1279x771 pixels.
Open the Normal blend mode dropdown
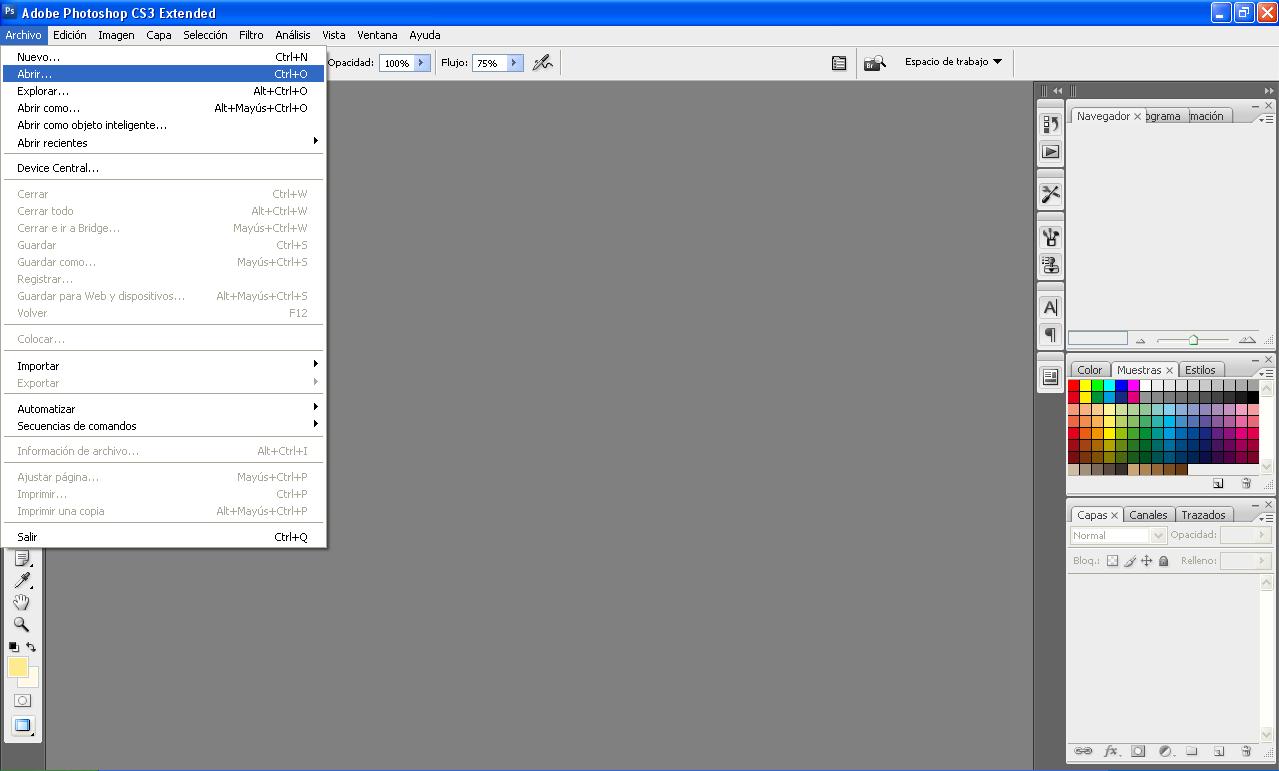[1118, 535]
